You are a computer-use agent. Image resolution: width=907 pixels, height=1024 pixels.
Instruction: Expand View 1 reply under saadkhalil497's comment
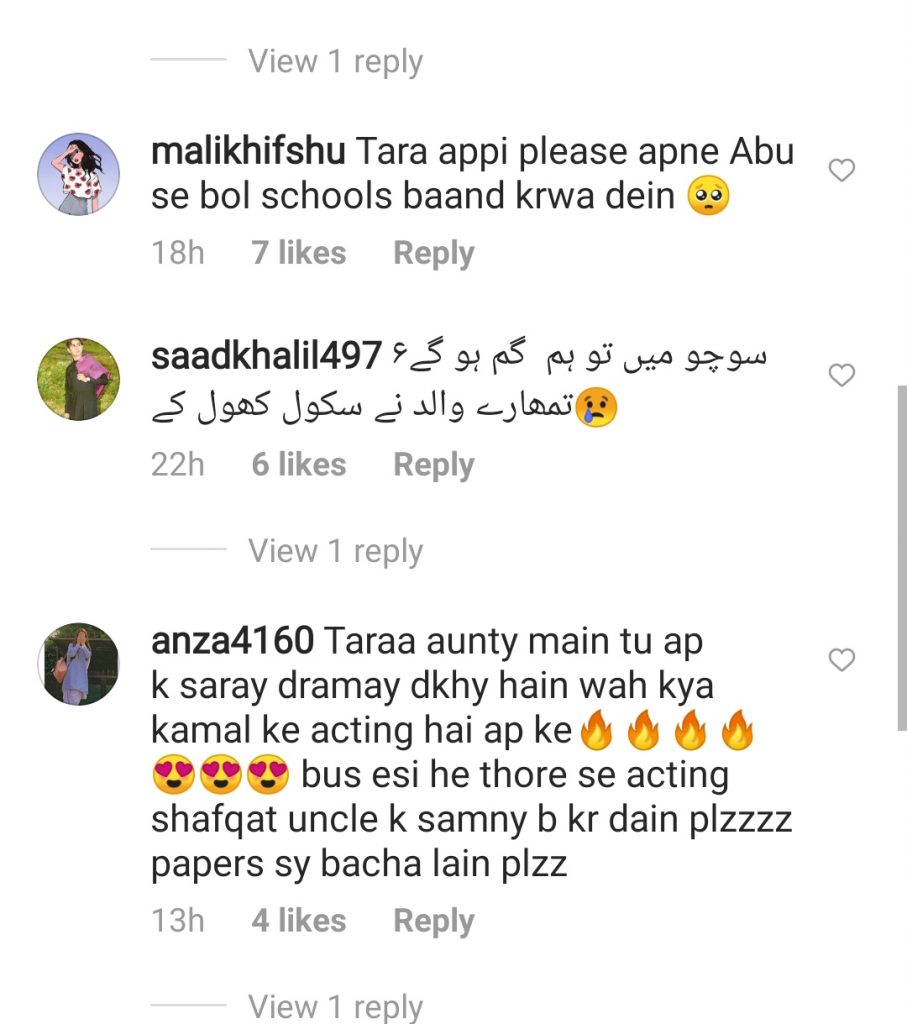(335, 551)
